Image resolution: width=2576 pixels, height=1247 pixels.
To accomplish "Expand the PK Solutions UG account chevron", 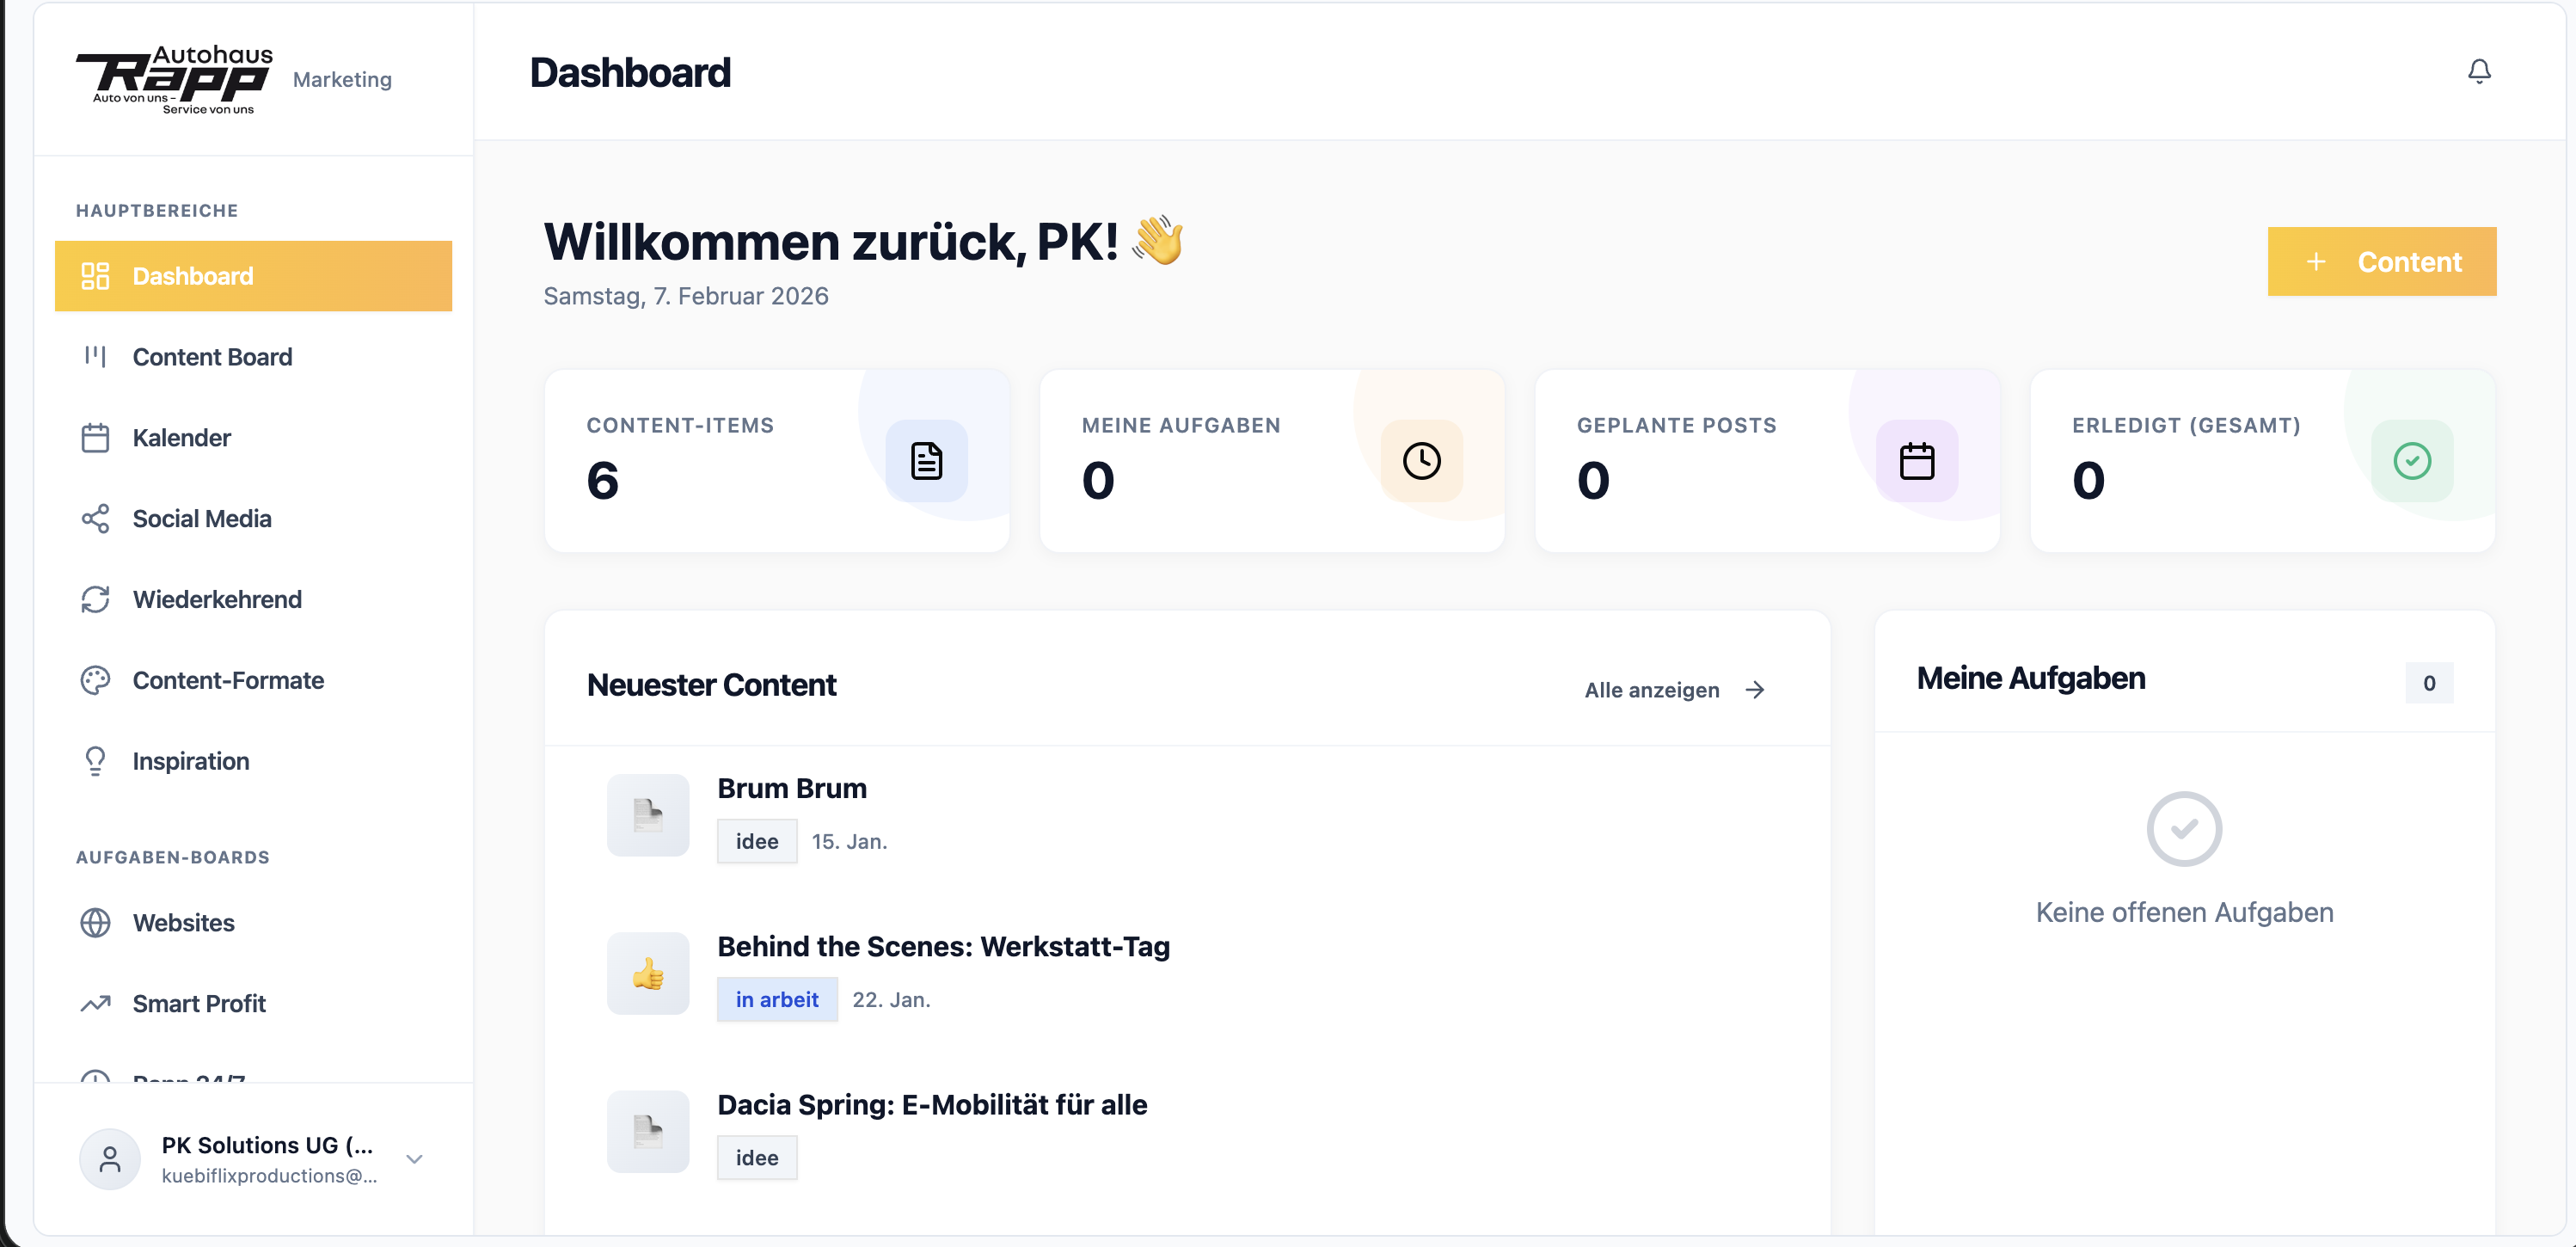I will point(414,1158).
